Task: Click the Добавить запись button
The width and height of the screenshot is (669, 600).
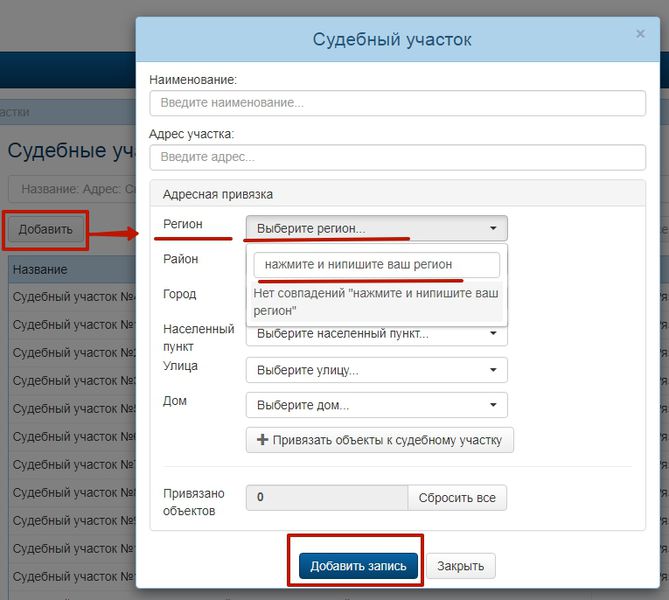Action: pos(358,566)
